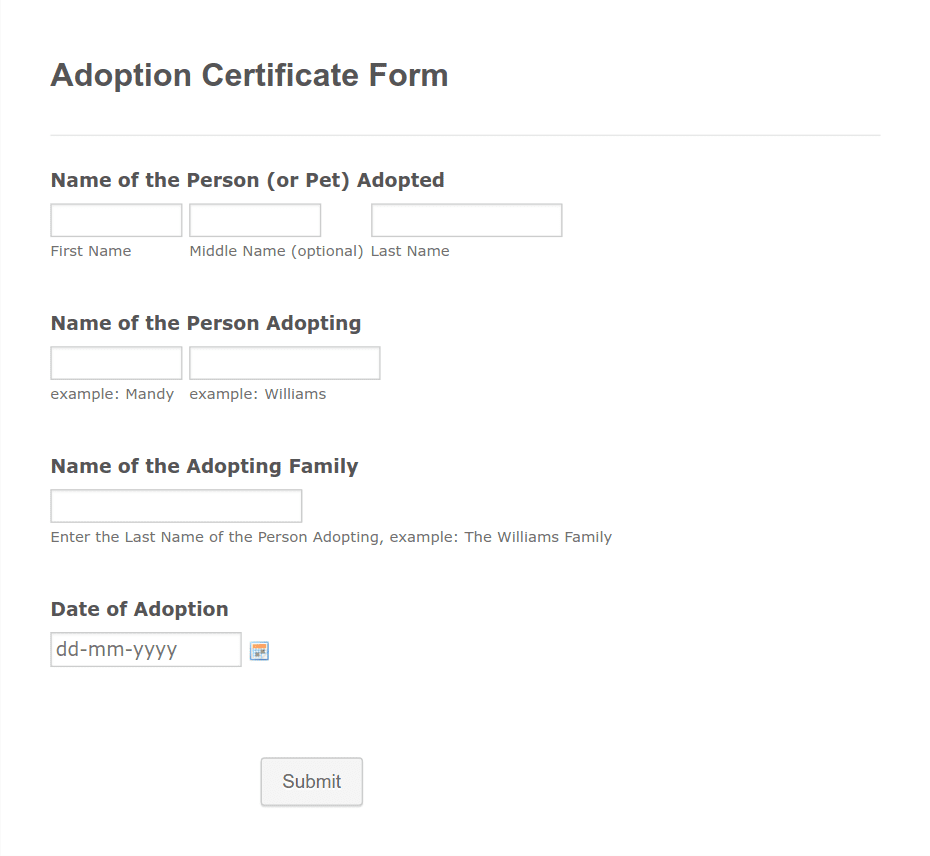Click the 'example: Mandy' hint text
Viewport: 930px width, 856px height.
tap(112, 394)
